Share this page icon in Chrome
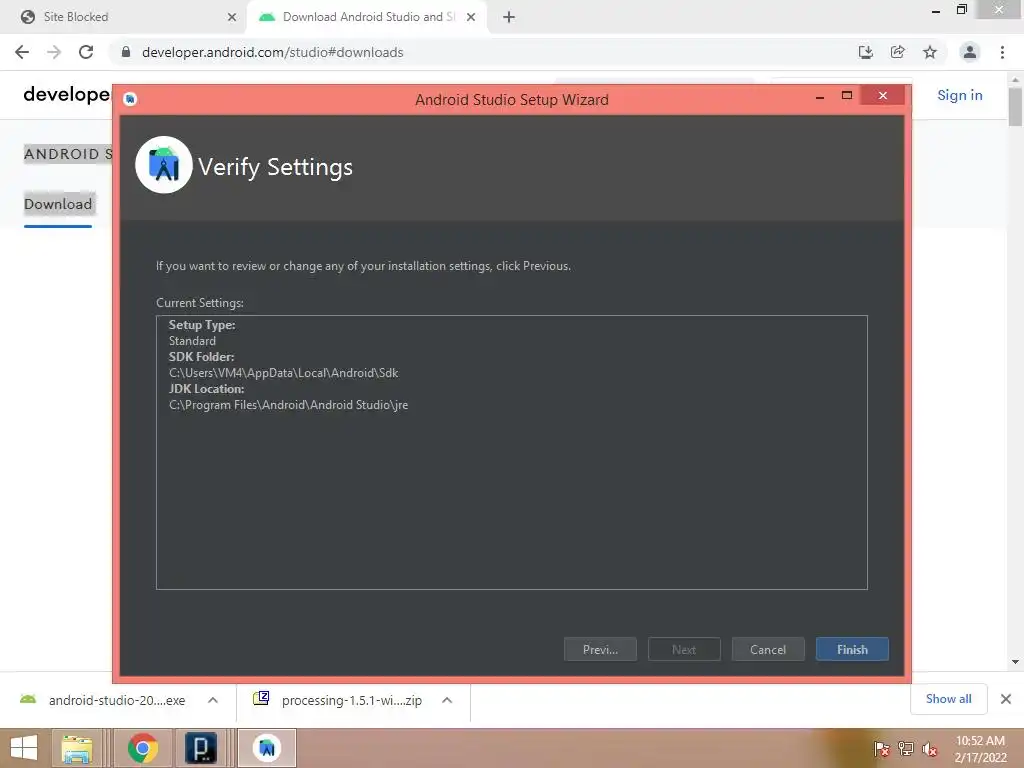 click(x=897, y=52)
